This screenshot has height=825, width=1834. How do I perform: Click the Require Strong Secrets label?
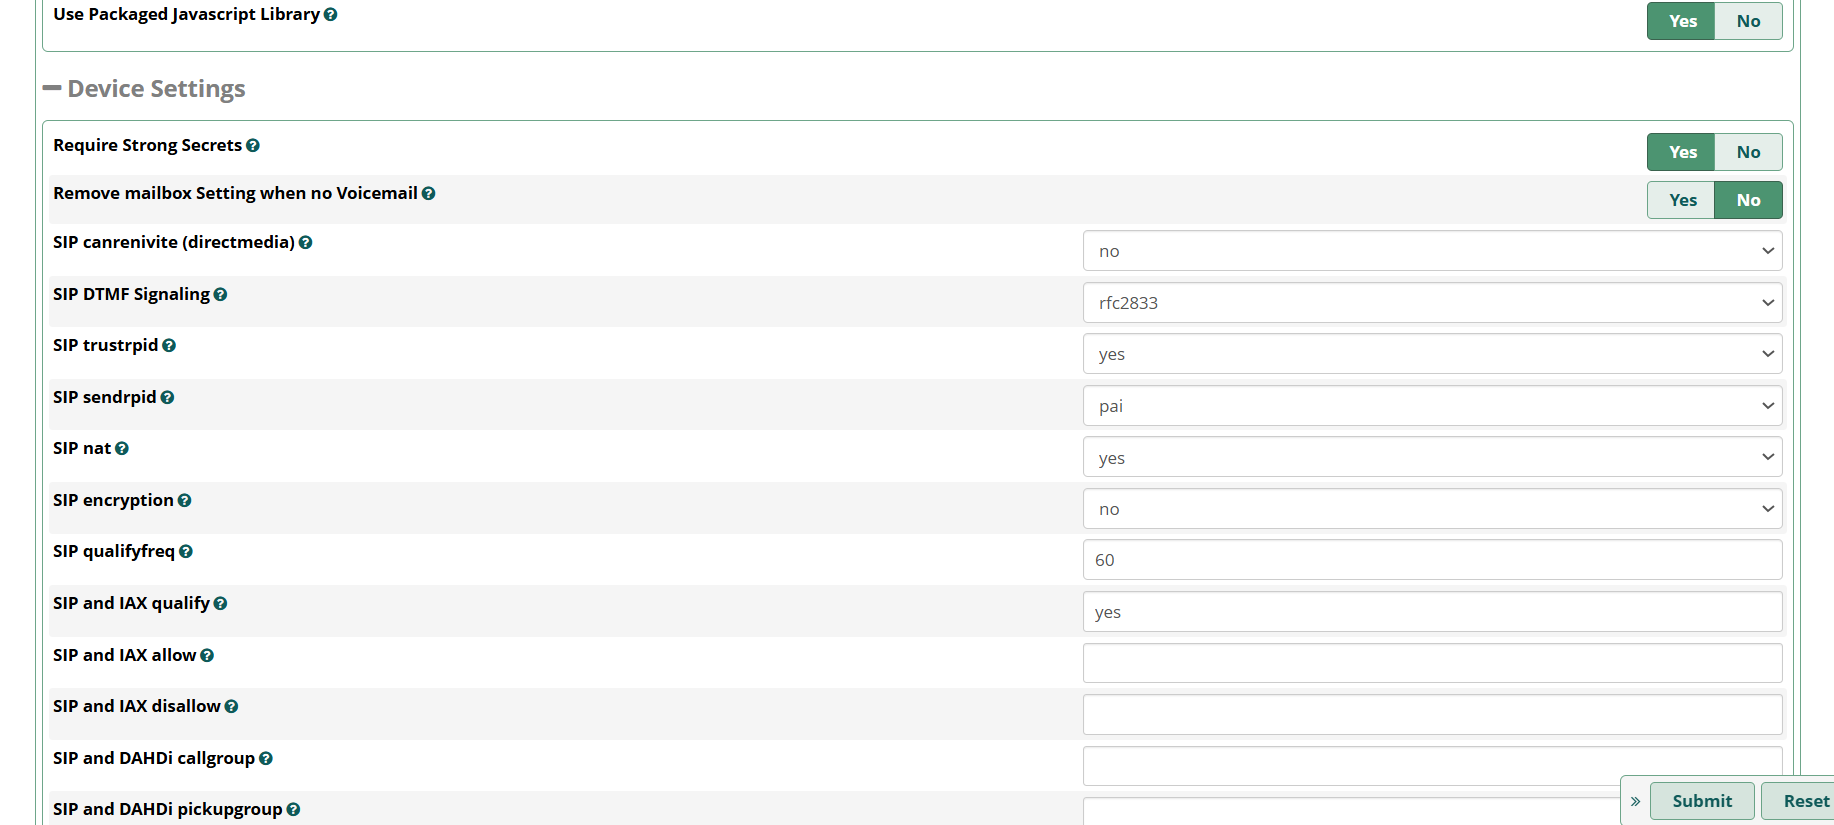(x=147, y=145)
